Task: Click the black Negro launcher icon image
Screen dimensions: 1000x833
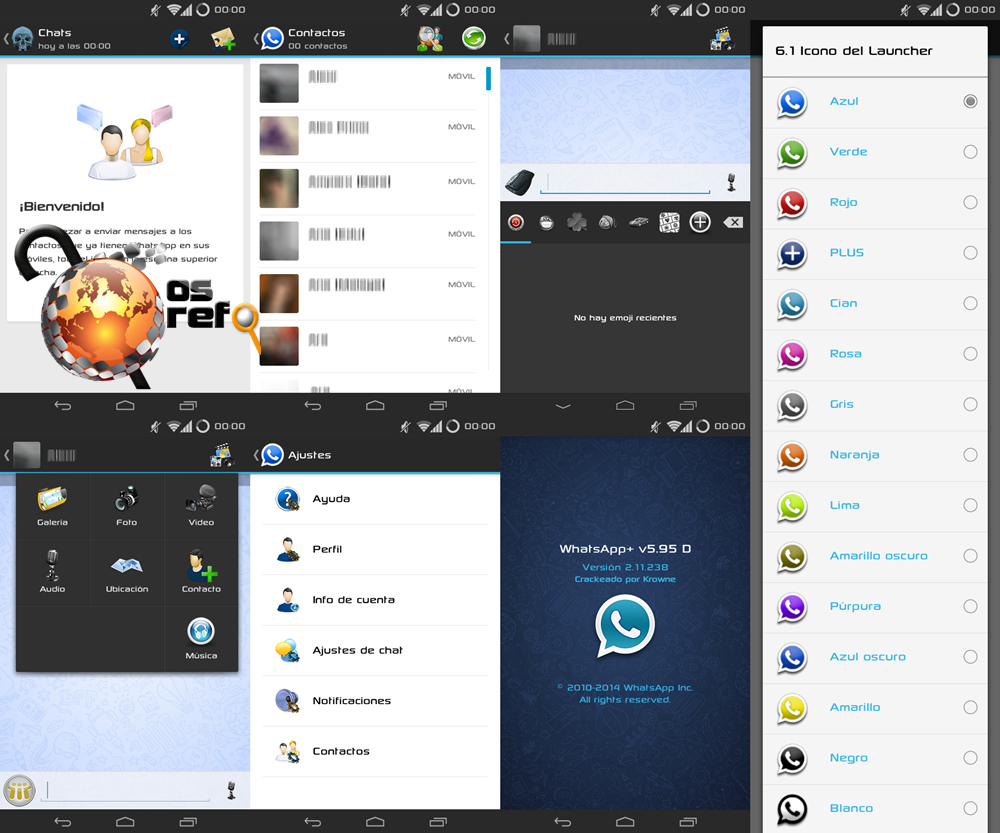Action: point(792,758)
